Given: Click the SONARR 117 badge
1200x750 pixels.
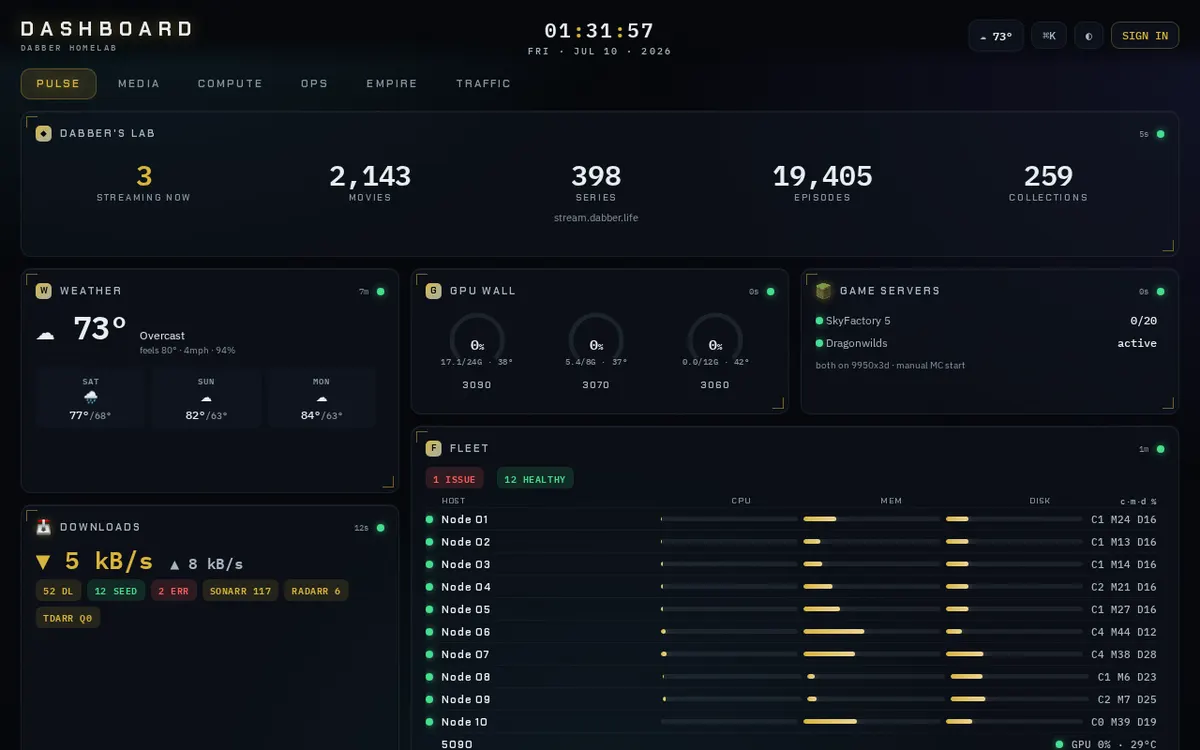Looking at the screenshot, I should (240, 591).
